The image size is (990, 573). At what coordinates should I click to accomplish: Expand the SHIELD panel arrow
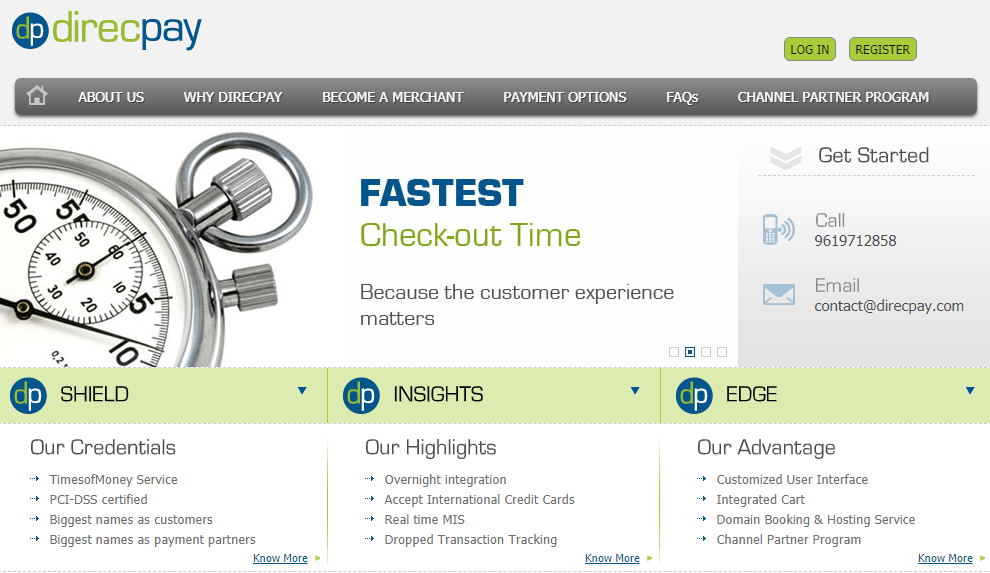point(302,391)
